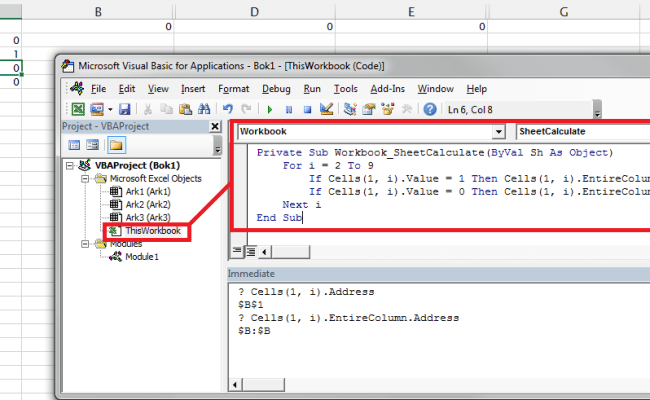The width and height of the screenshot is (650, 400).
Task: Open the View menu
Action: point(158,89)
